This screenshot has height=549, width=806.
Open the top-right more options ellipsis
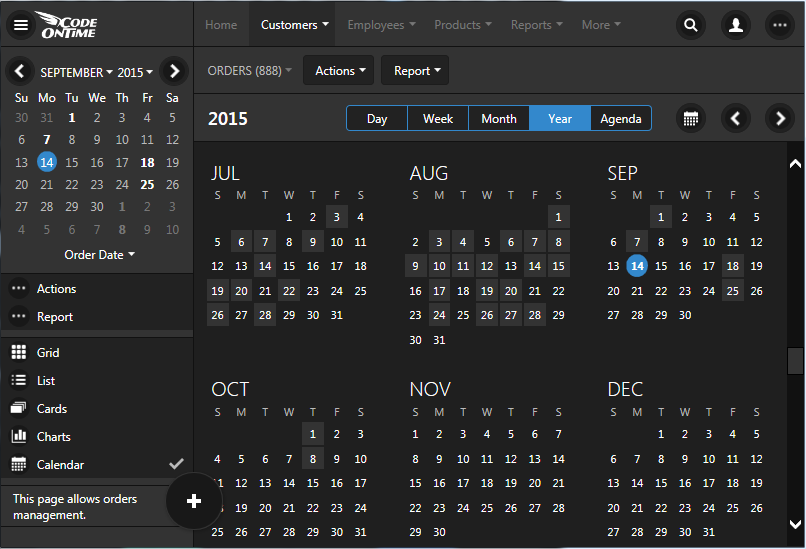781,25
